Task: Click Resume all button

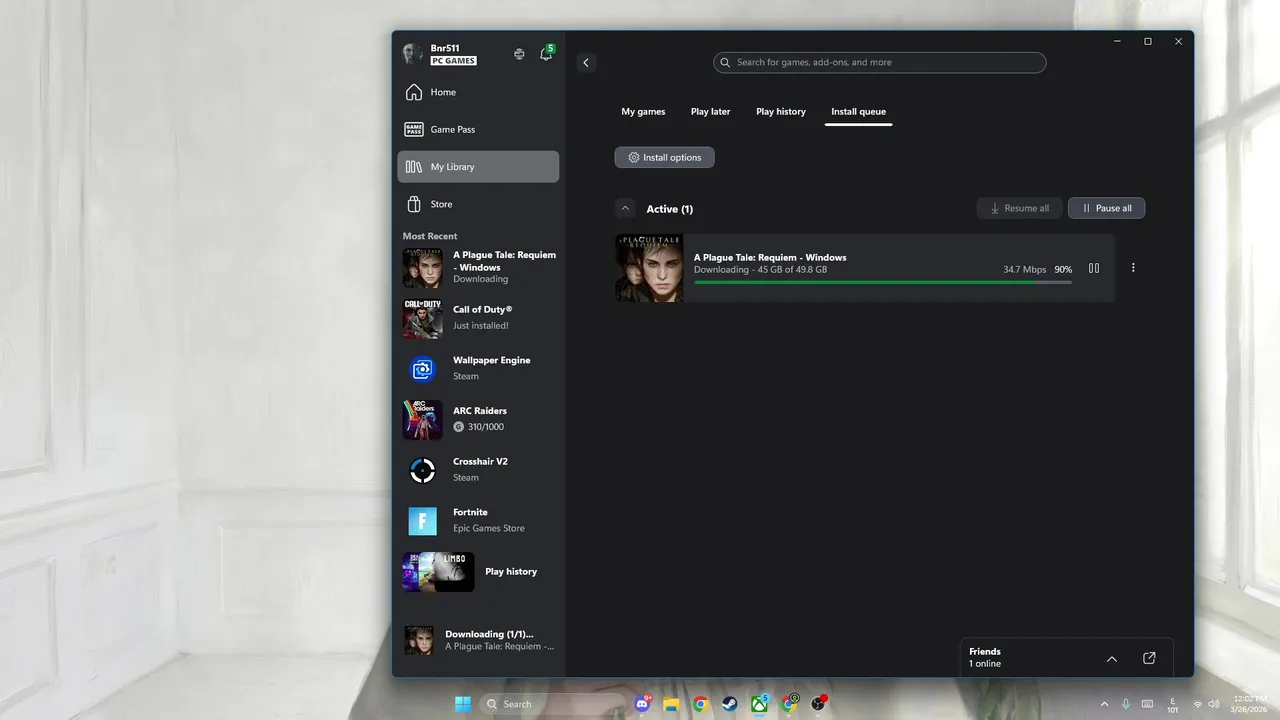Action: [x=1019, y=208]
